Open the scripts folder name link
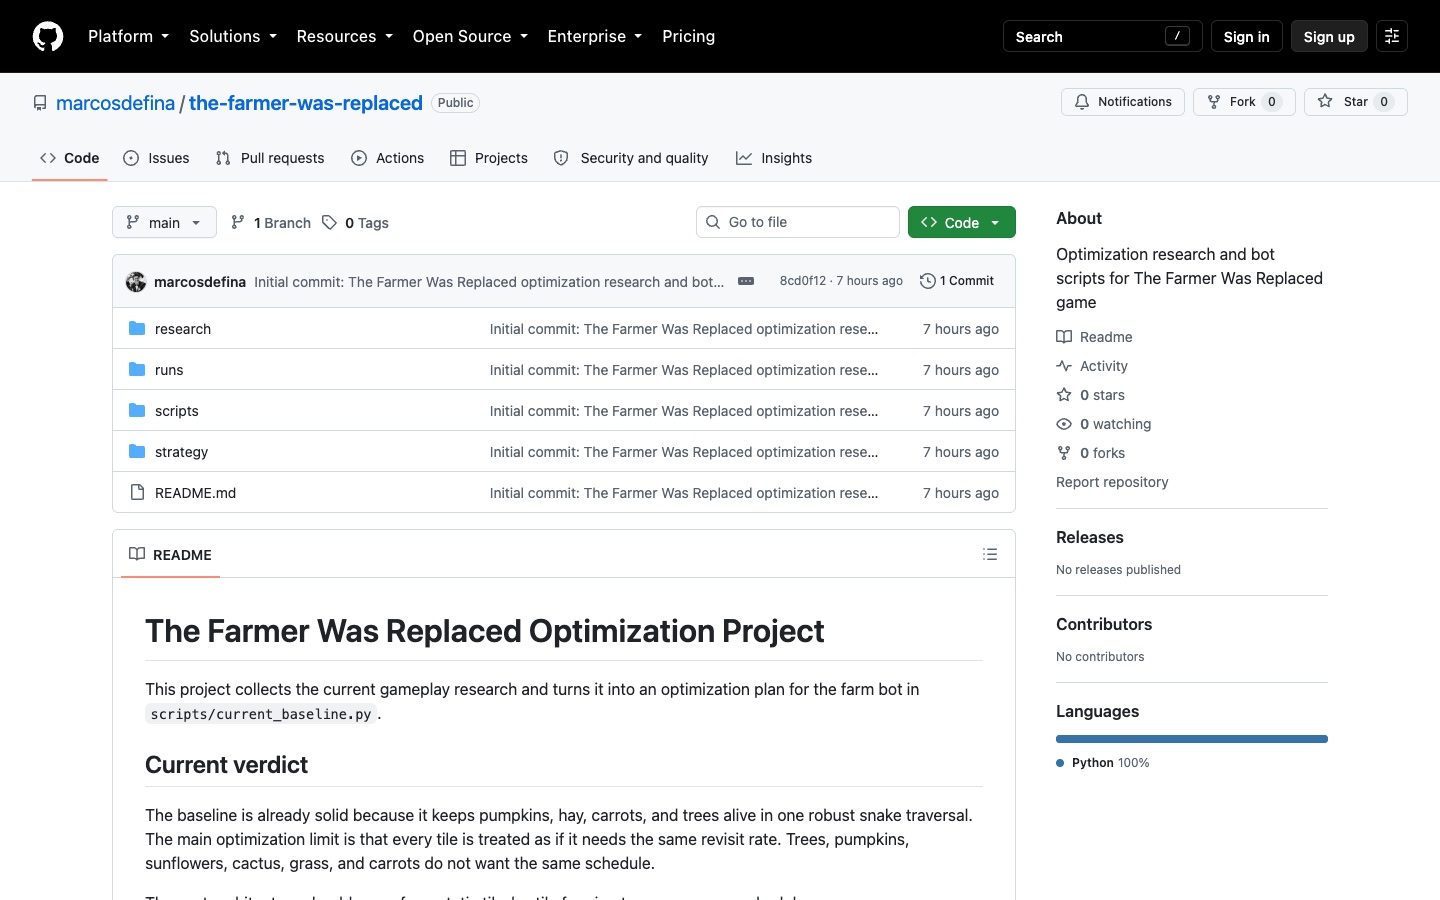The width and height of the screenshot is (1440, 900). click(177, 411)
